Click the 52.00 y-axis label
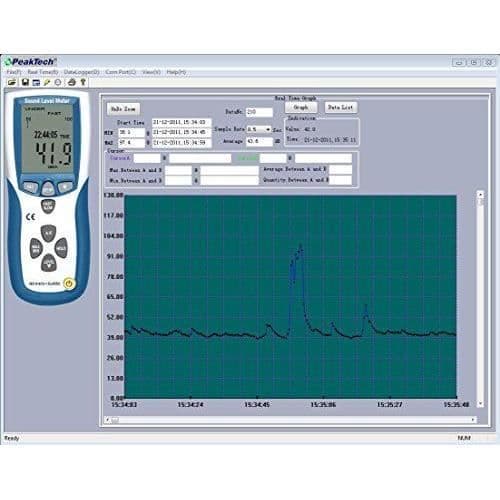Image resolution: width=500 pixels, height=500 pixels. (115, 317)
